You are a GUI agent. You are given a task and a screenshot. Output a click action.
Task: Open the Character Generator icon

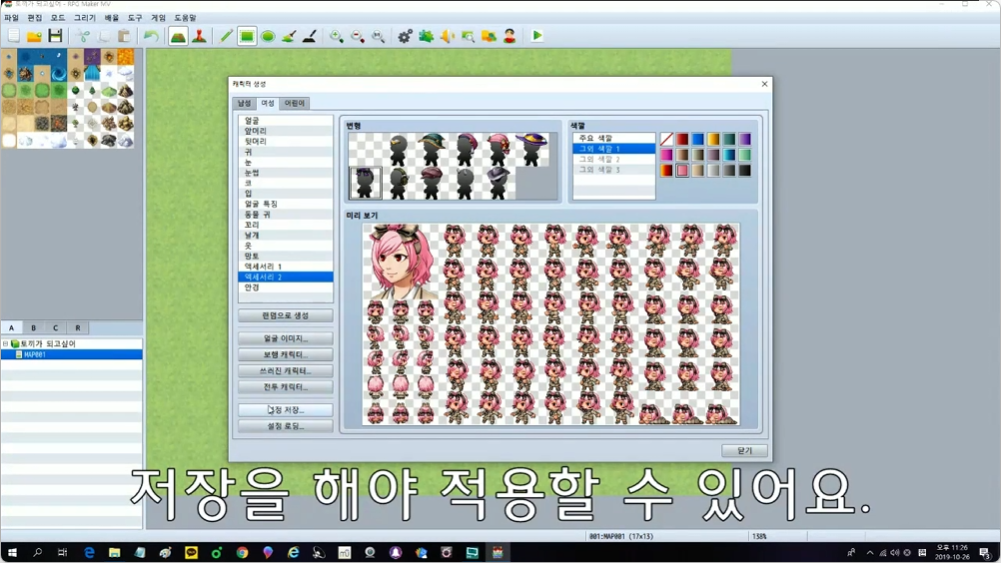[509, 36]
